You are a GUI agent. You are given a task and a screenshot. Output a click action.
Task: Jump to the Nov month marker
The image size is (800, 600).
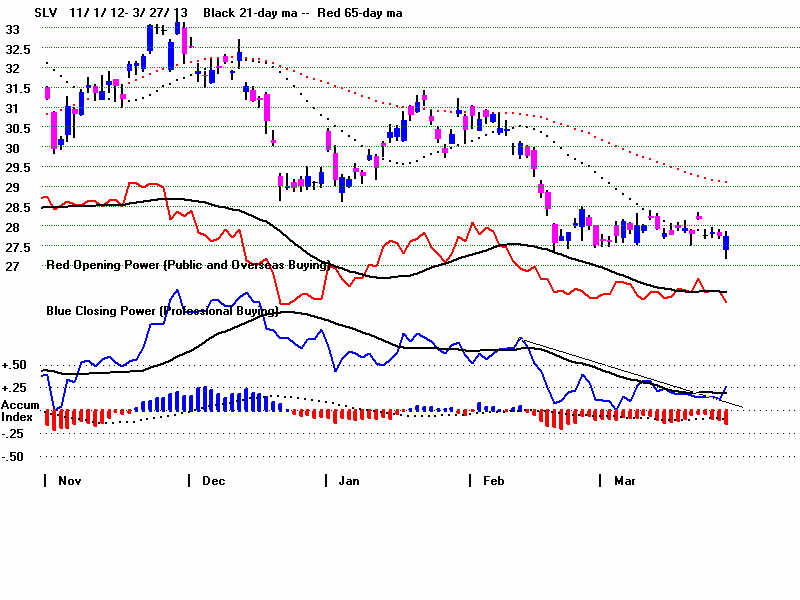[x=68, y=481]
